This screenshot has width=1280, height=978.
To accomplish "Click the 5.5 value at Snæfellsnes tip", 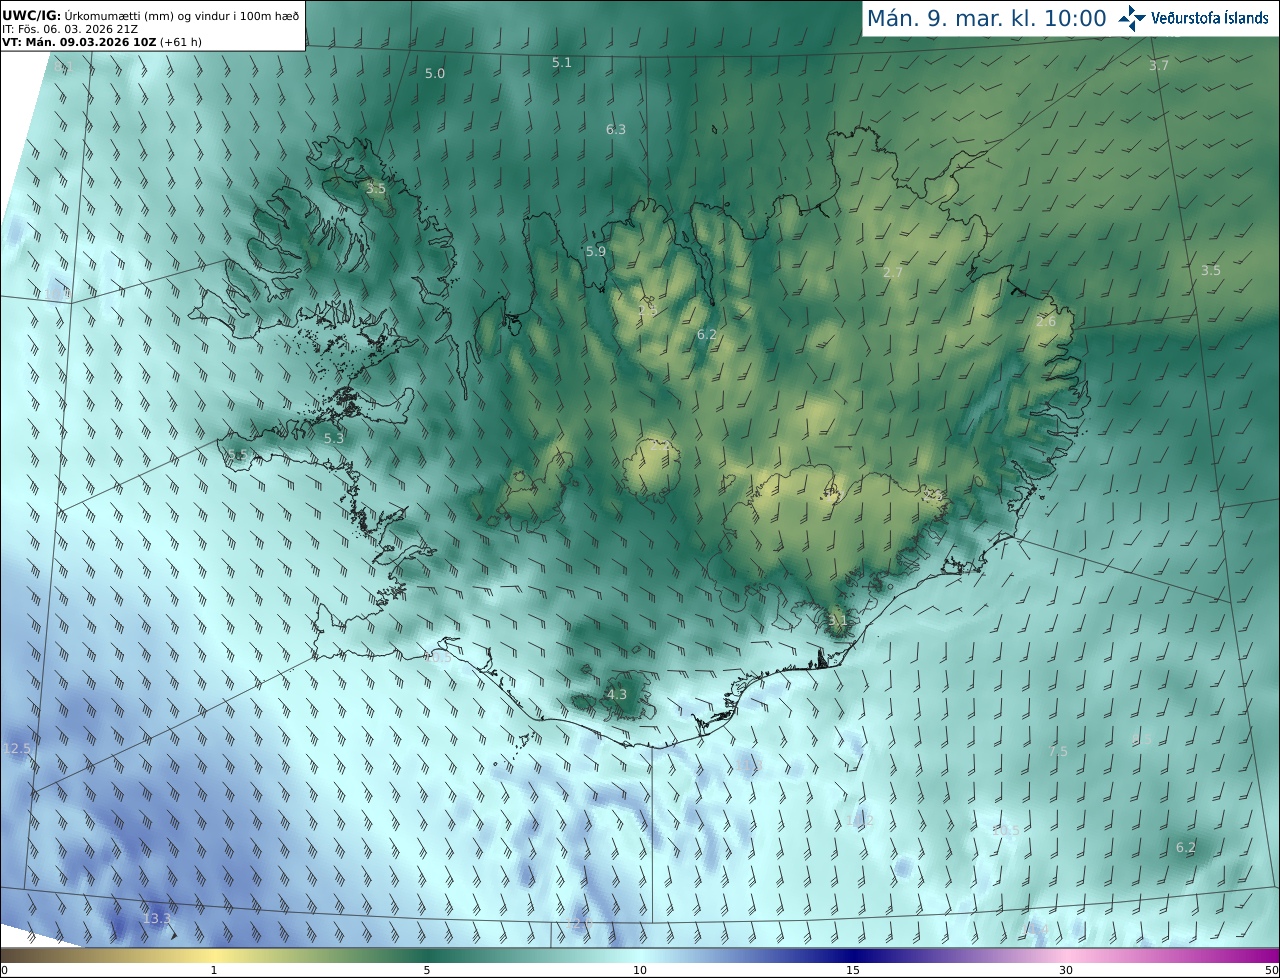I will [x=238, y=456].
